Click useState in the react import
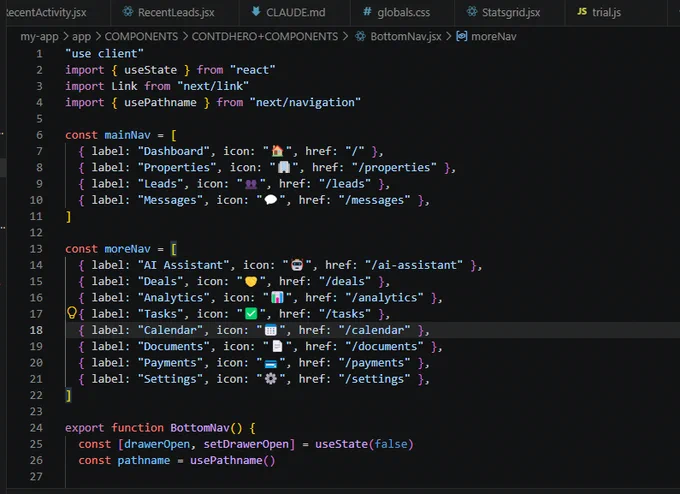This screenshot has height=494, width=680. pyautogui.click(x=150, y=70)
